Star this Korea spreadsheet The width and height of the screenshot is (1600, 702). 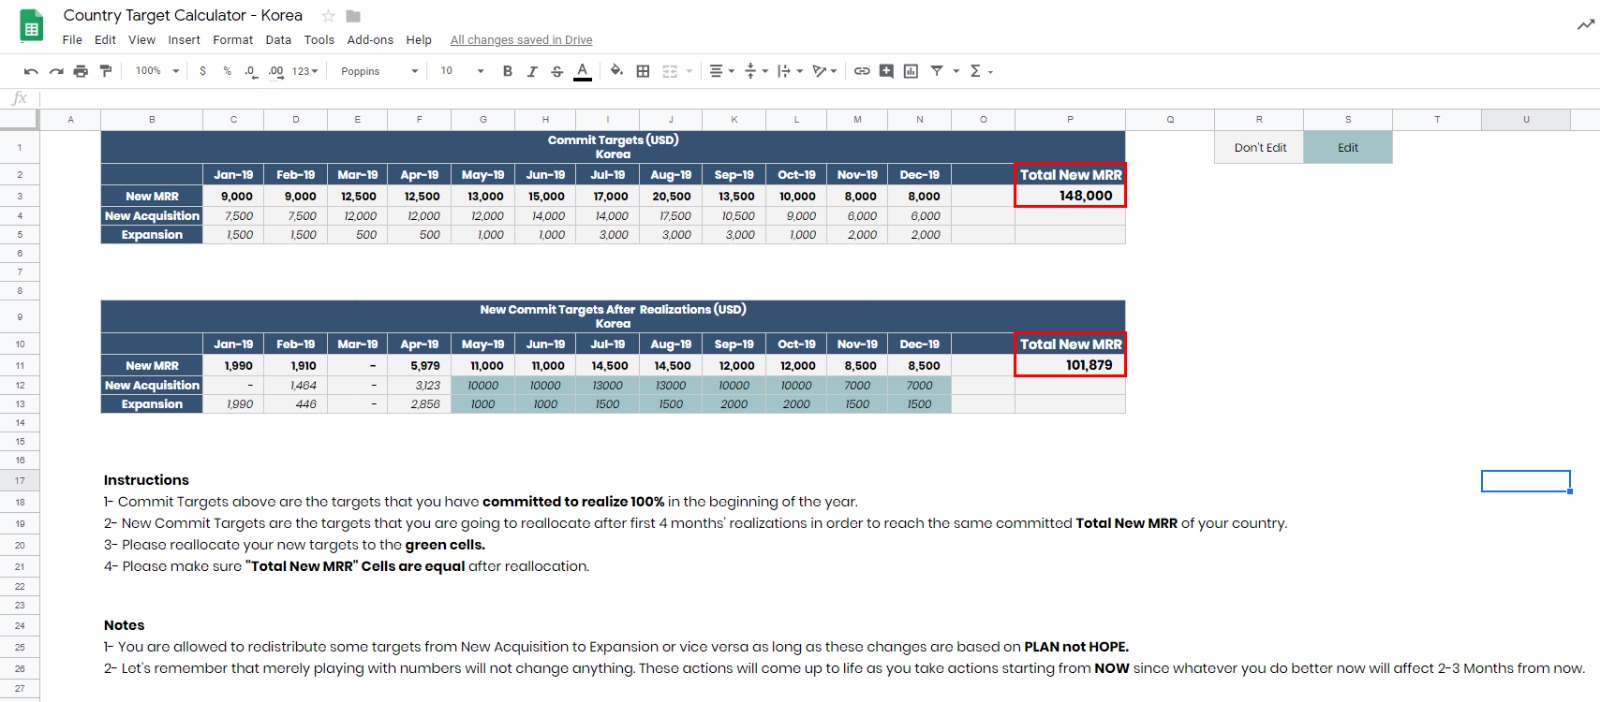(x=328, y=16)
